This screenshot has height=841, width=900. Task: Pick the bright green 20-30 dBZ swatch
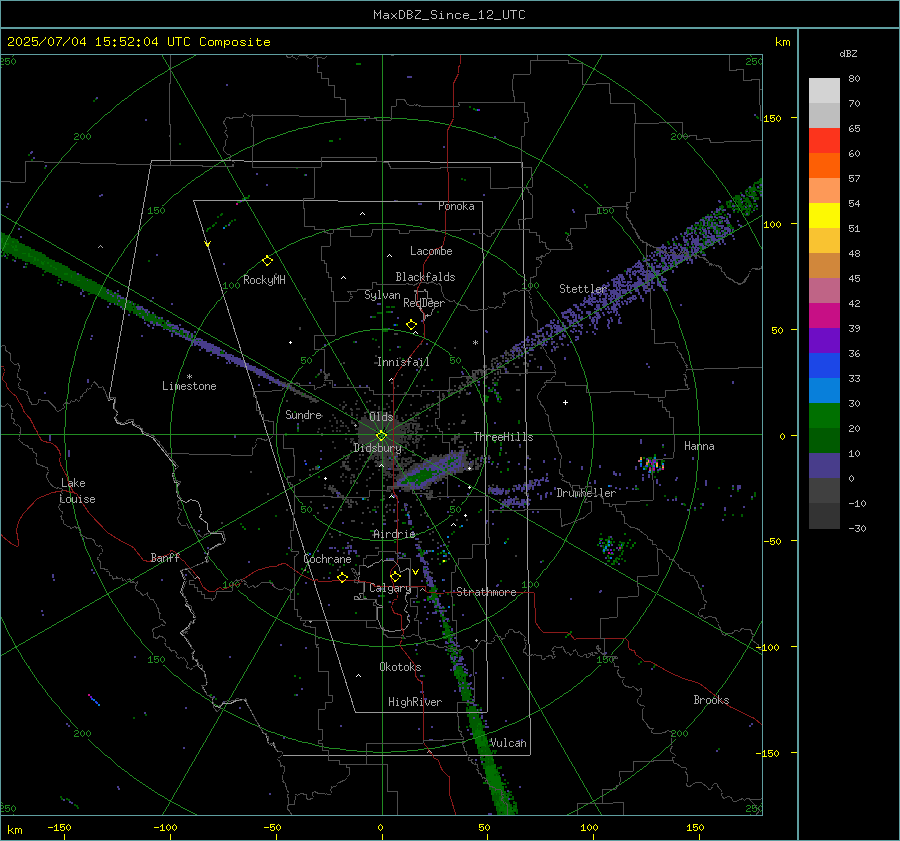coord(824,416)
